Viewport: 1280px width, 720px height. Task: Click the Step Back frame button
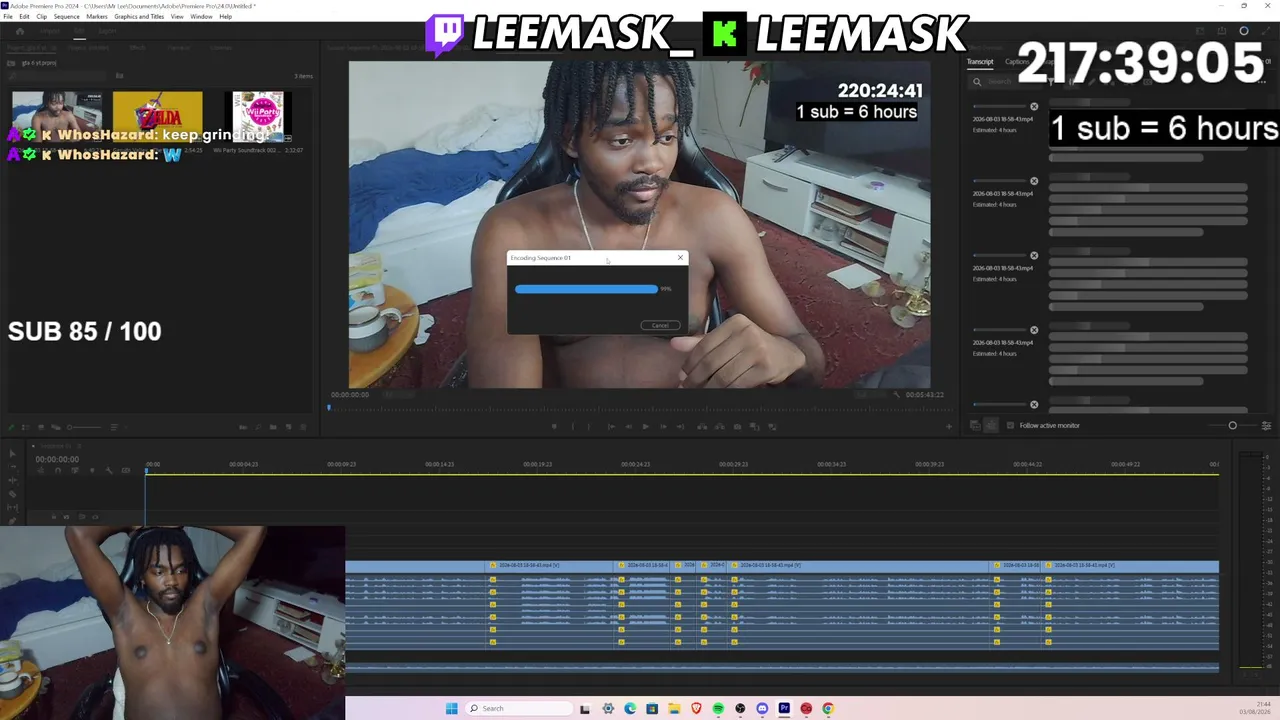(x=628, y=427)
